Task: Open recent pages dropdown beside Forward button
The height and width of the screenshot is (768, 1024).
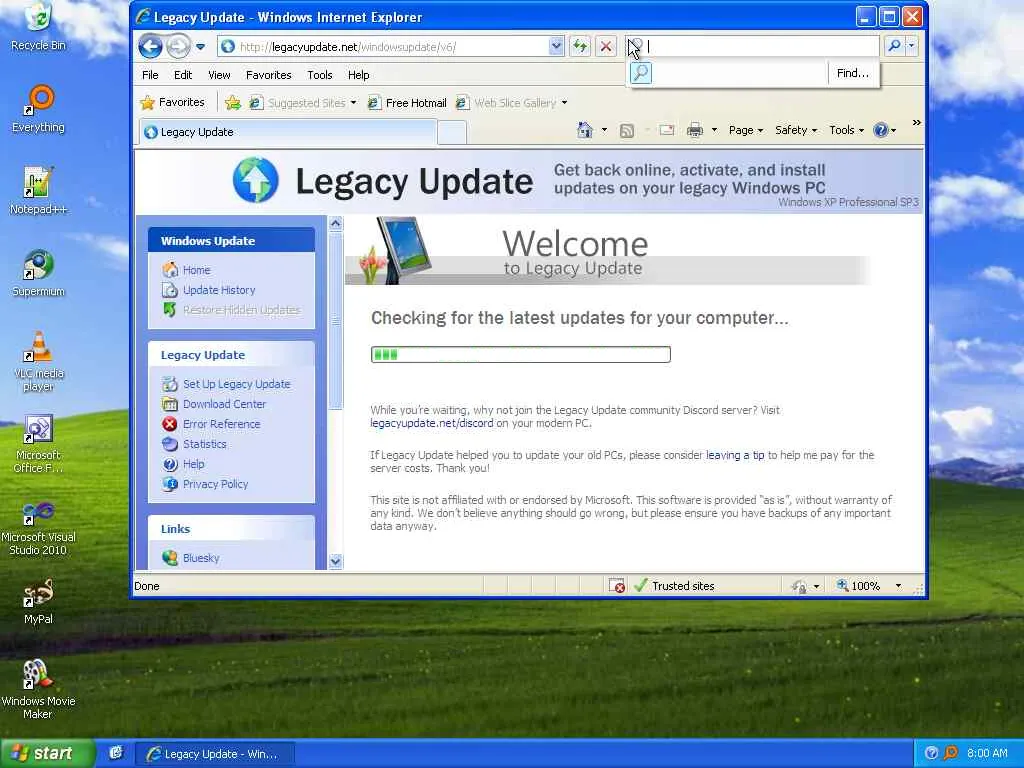Action: point(200,47)
